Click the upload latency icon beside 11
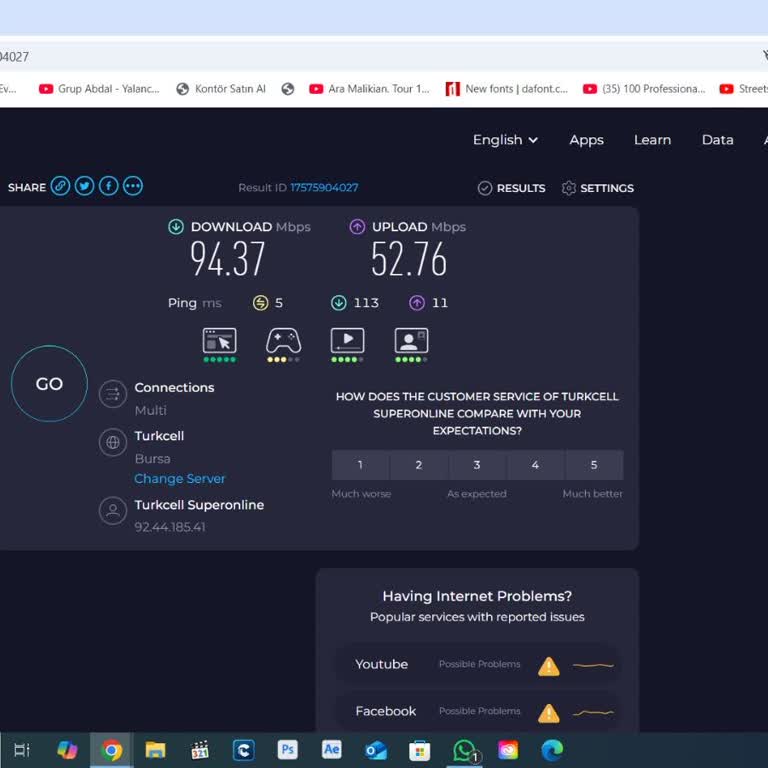The height and width of the screenshot is (768, 768). click(x=417, y=303)
